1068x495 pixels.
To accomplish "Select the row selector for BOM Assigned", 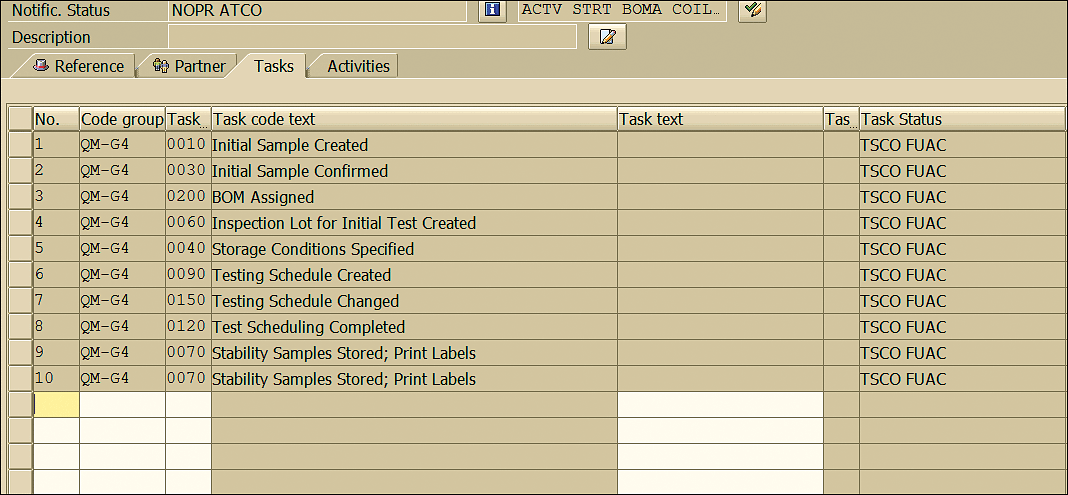I will click(21, 197).
